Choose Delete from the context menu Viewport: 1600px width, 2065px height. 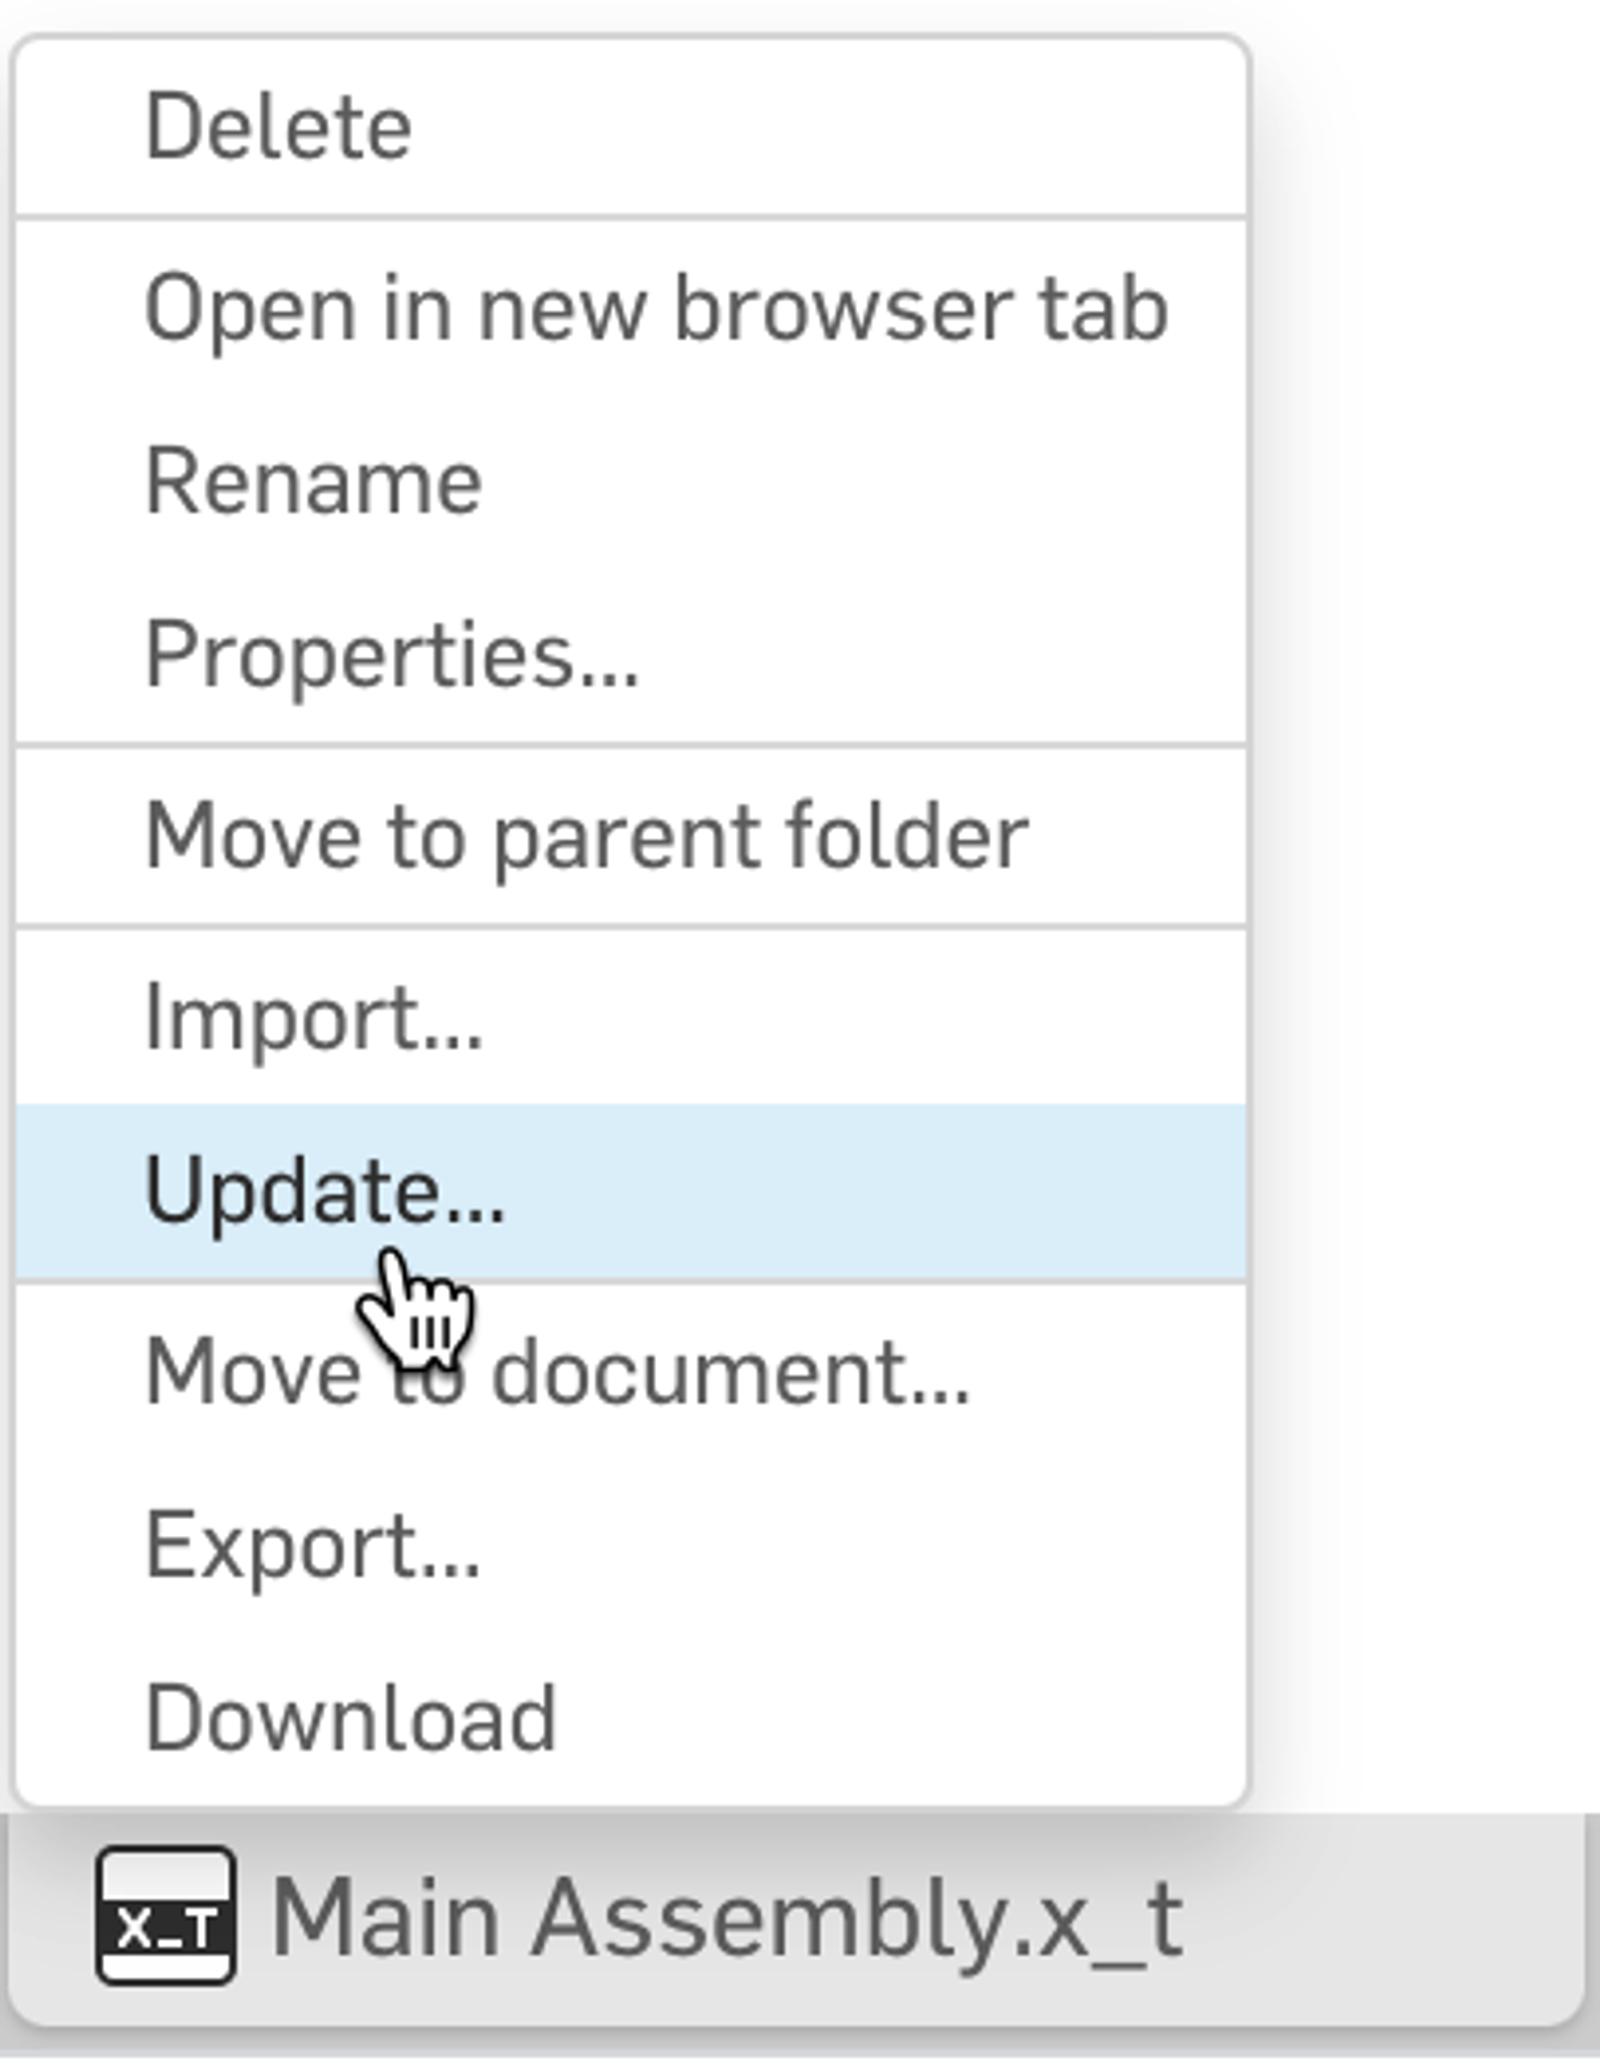pyautogui.click(x=279, y=127)
